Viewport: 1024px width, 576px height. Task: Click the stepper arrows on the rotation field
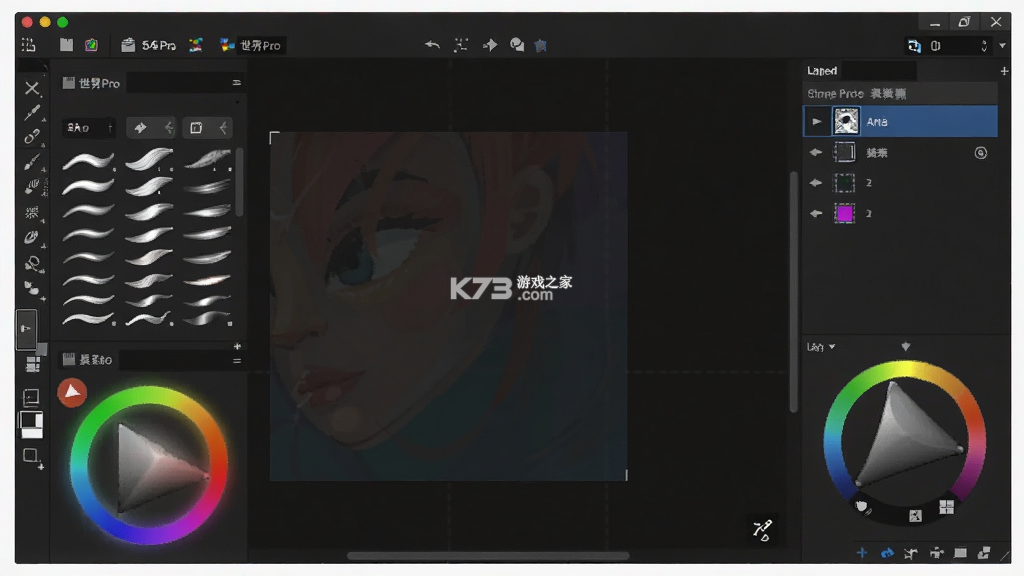click(x=984, y=46)
